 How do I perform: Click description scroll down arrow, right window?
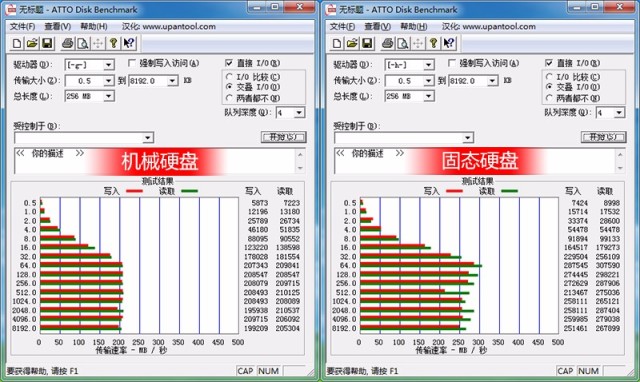(x=620, y=168)
